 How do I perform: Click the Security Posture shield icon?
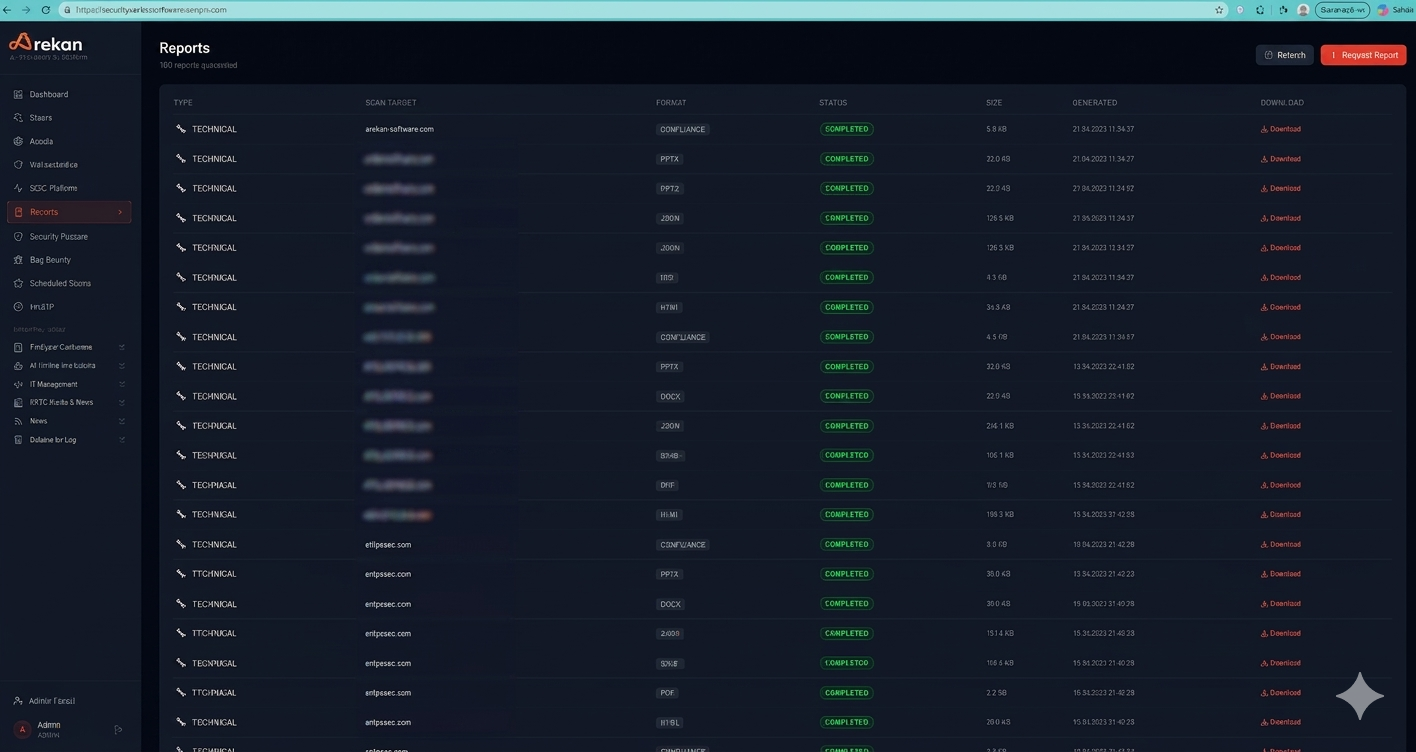[17, 236]
